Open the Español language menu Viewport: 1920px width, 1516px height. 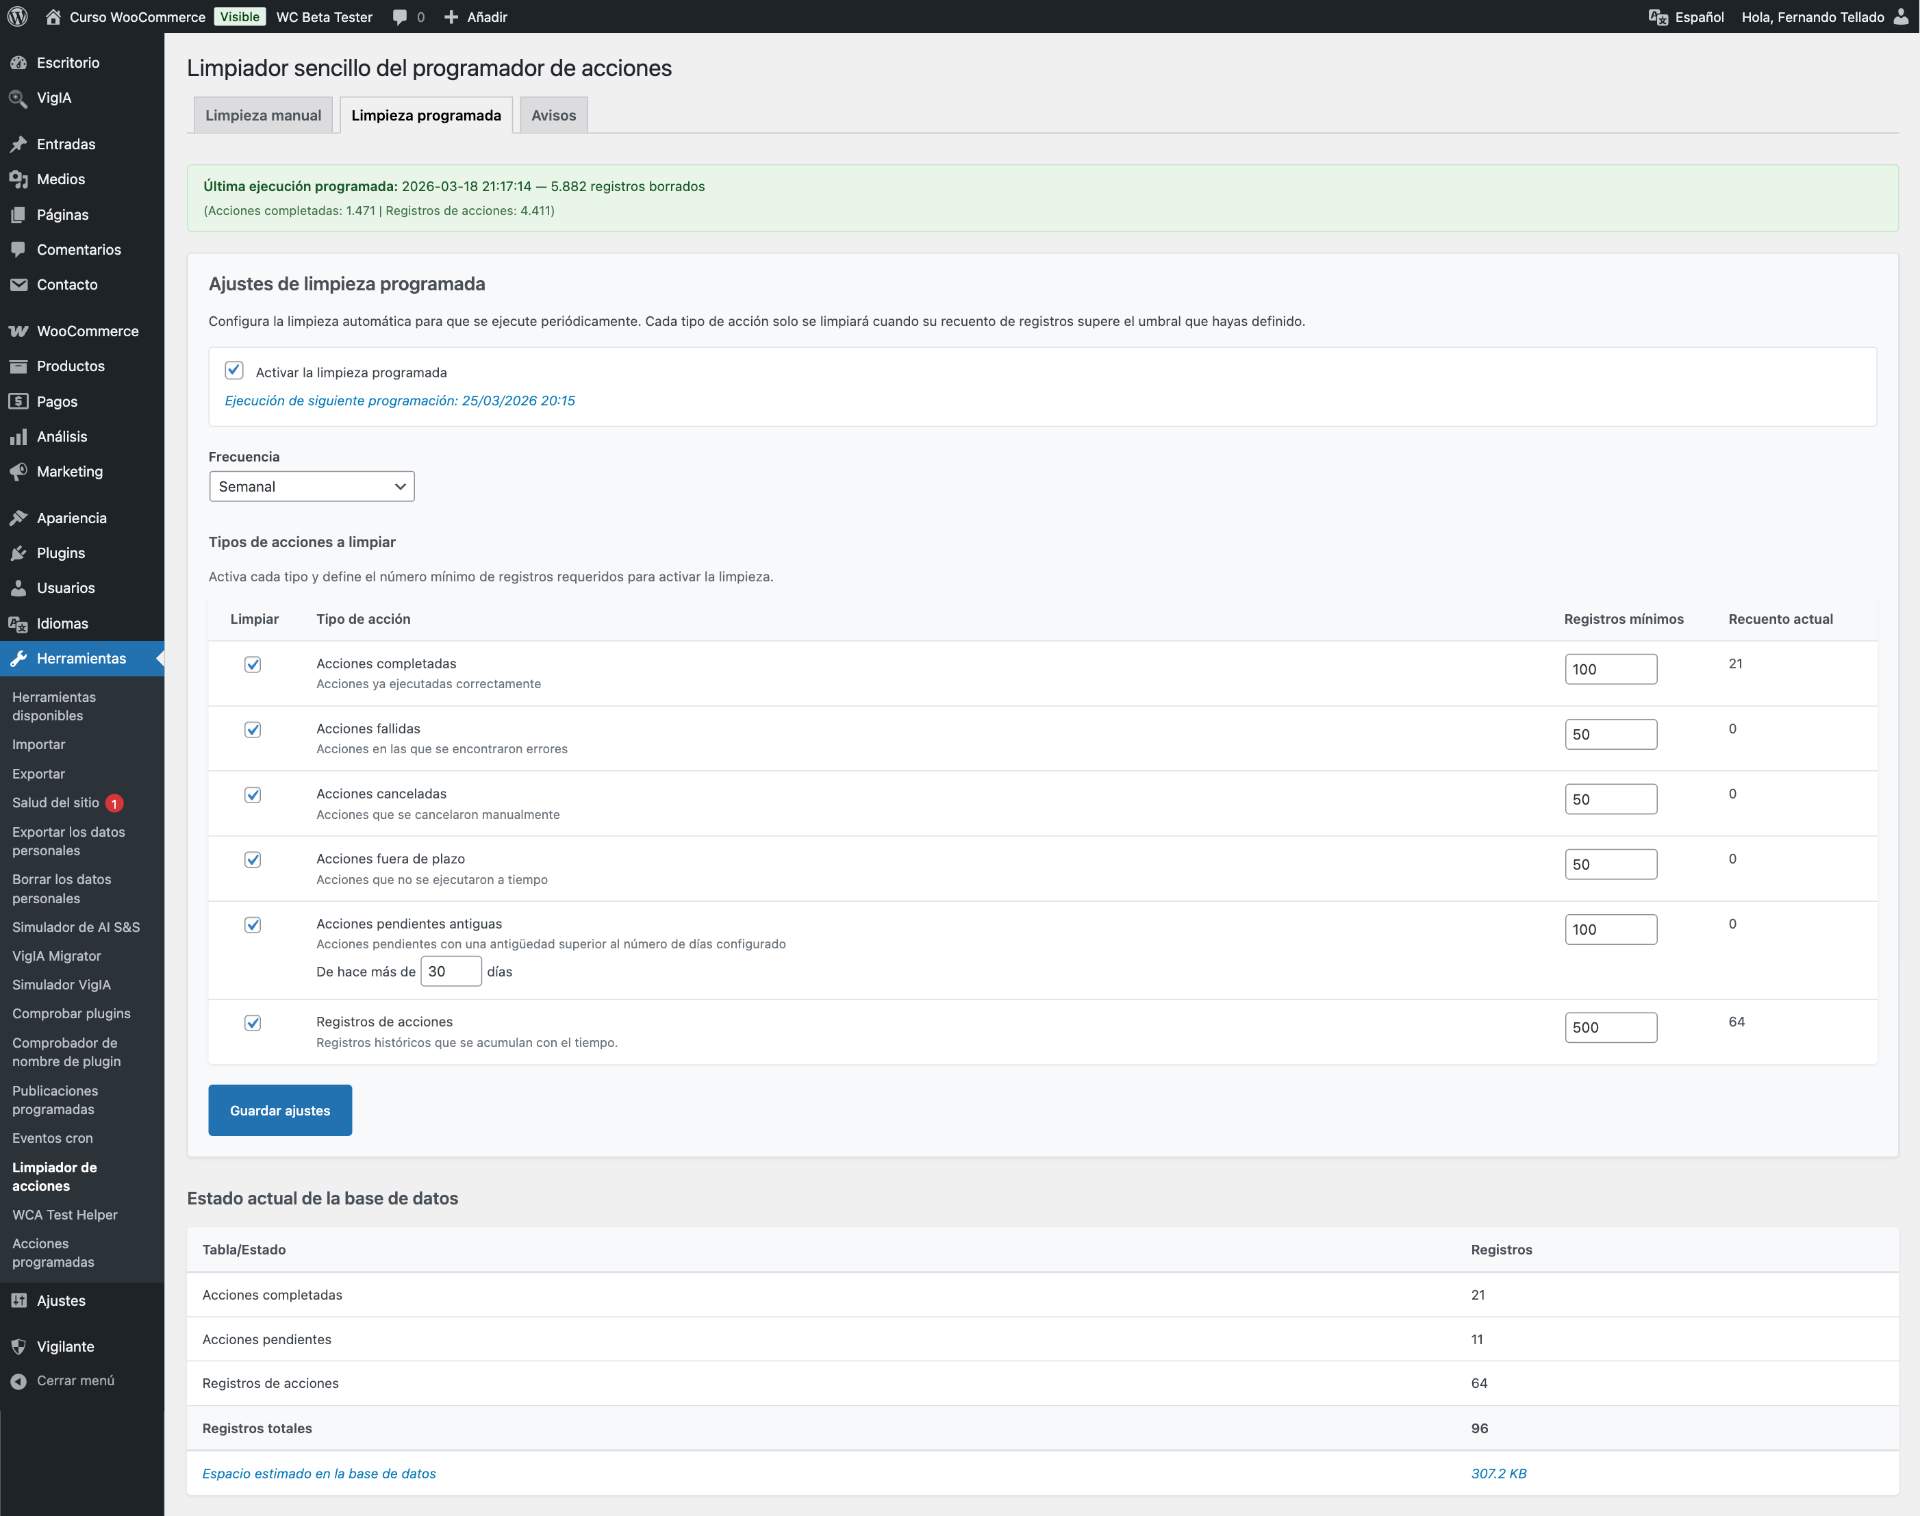coord(1697,16)
